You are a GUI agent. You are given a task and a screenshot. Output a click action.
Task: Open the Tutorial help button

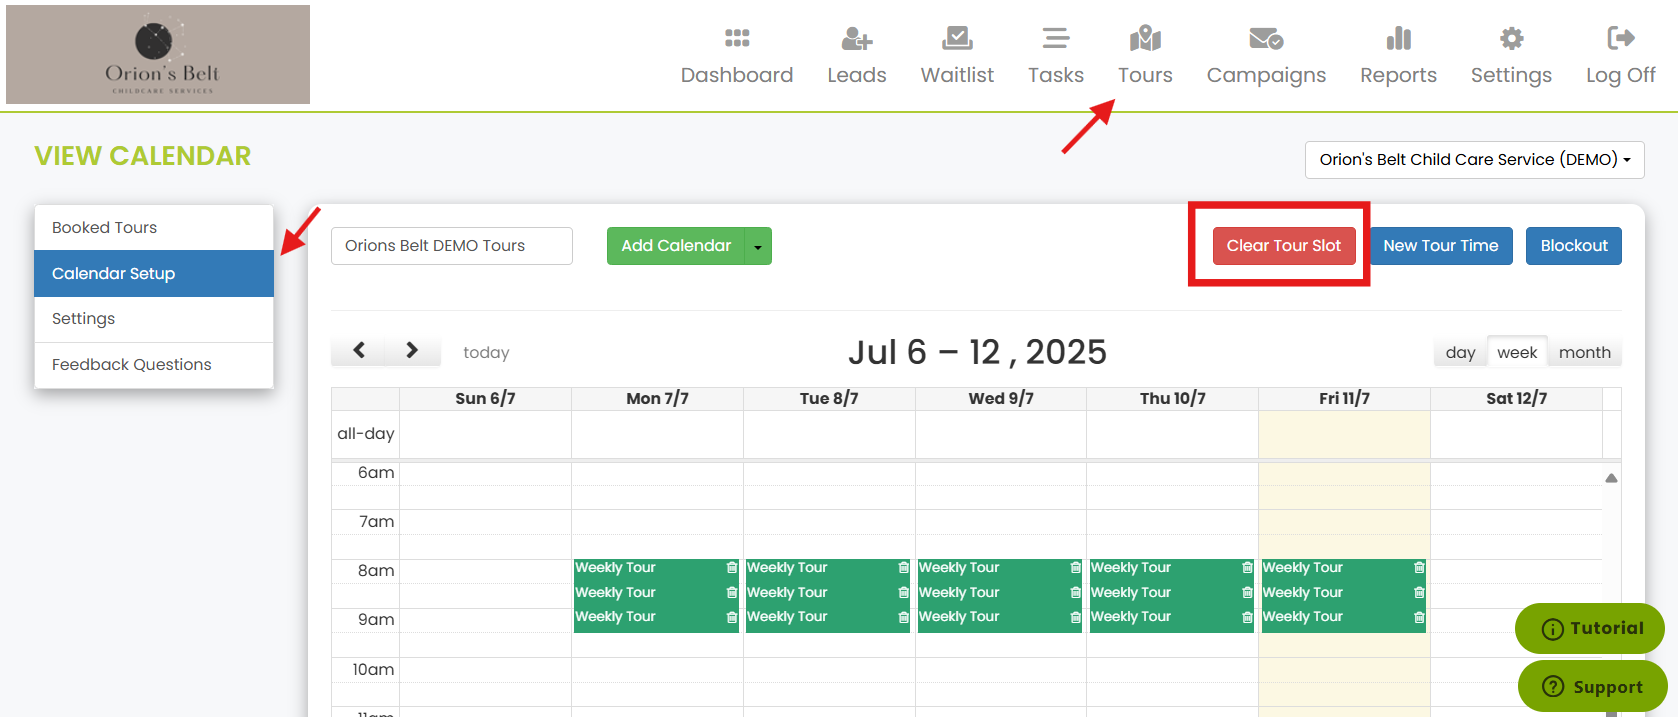pyautogui.click(x=1590, y=629)
